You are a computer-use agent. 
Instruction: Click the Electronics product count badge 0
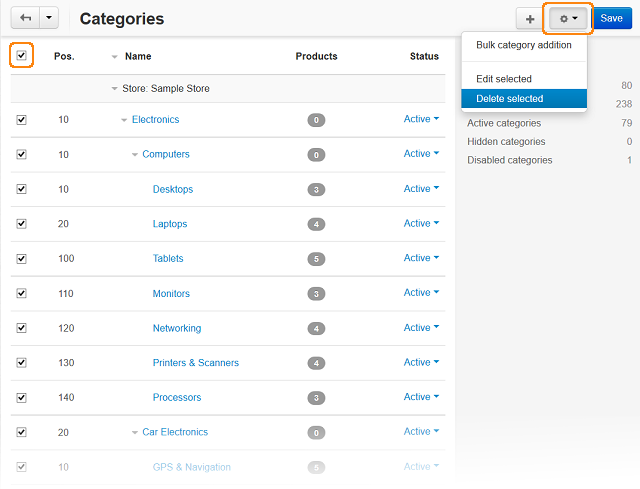click(x=316, y=120)
